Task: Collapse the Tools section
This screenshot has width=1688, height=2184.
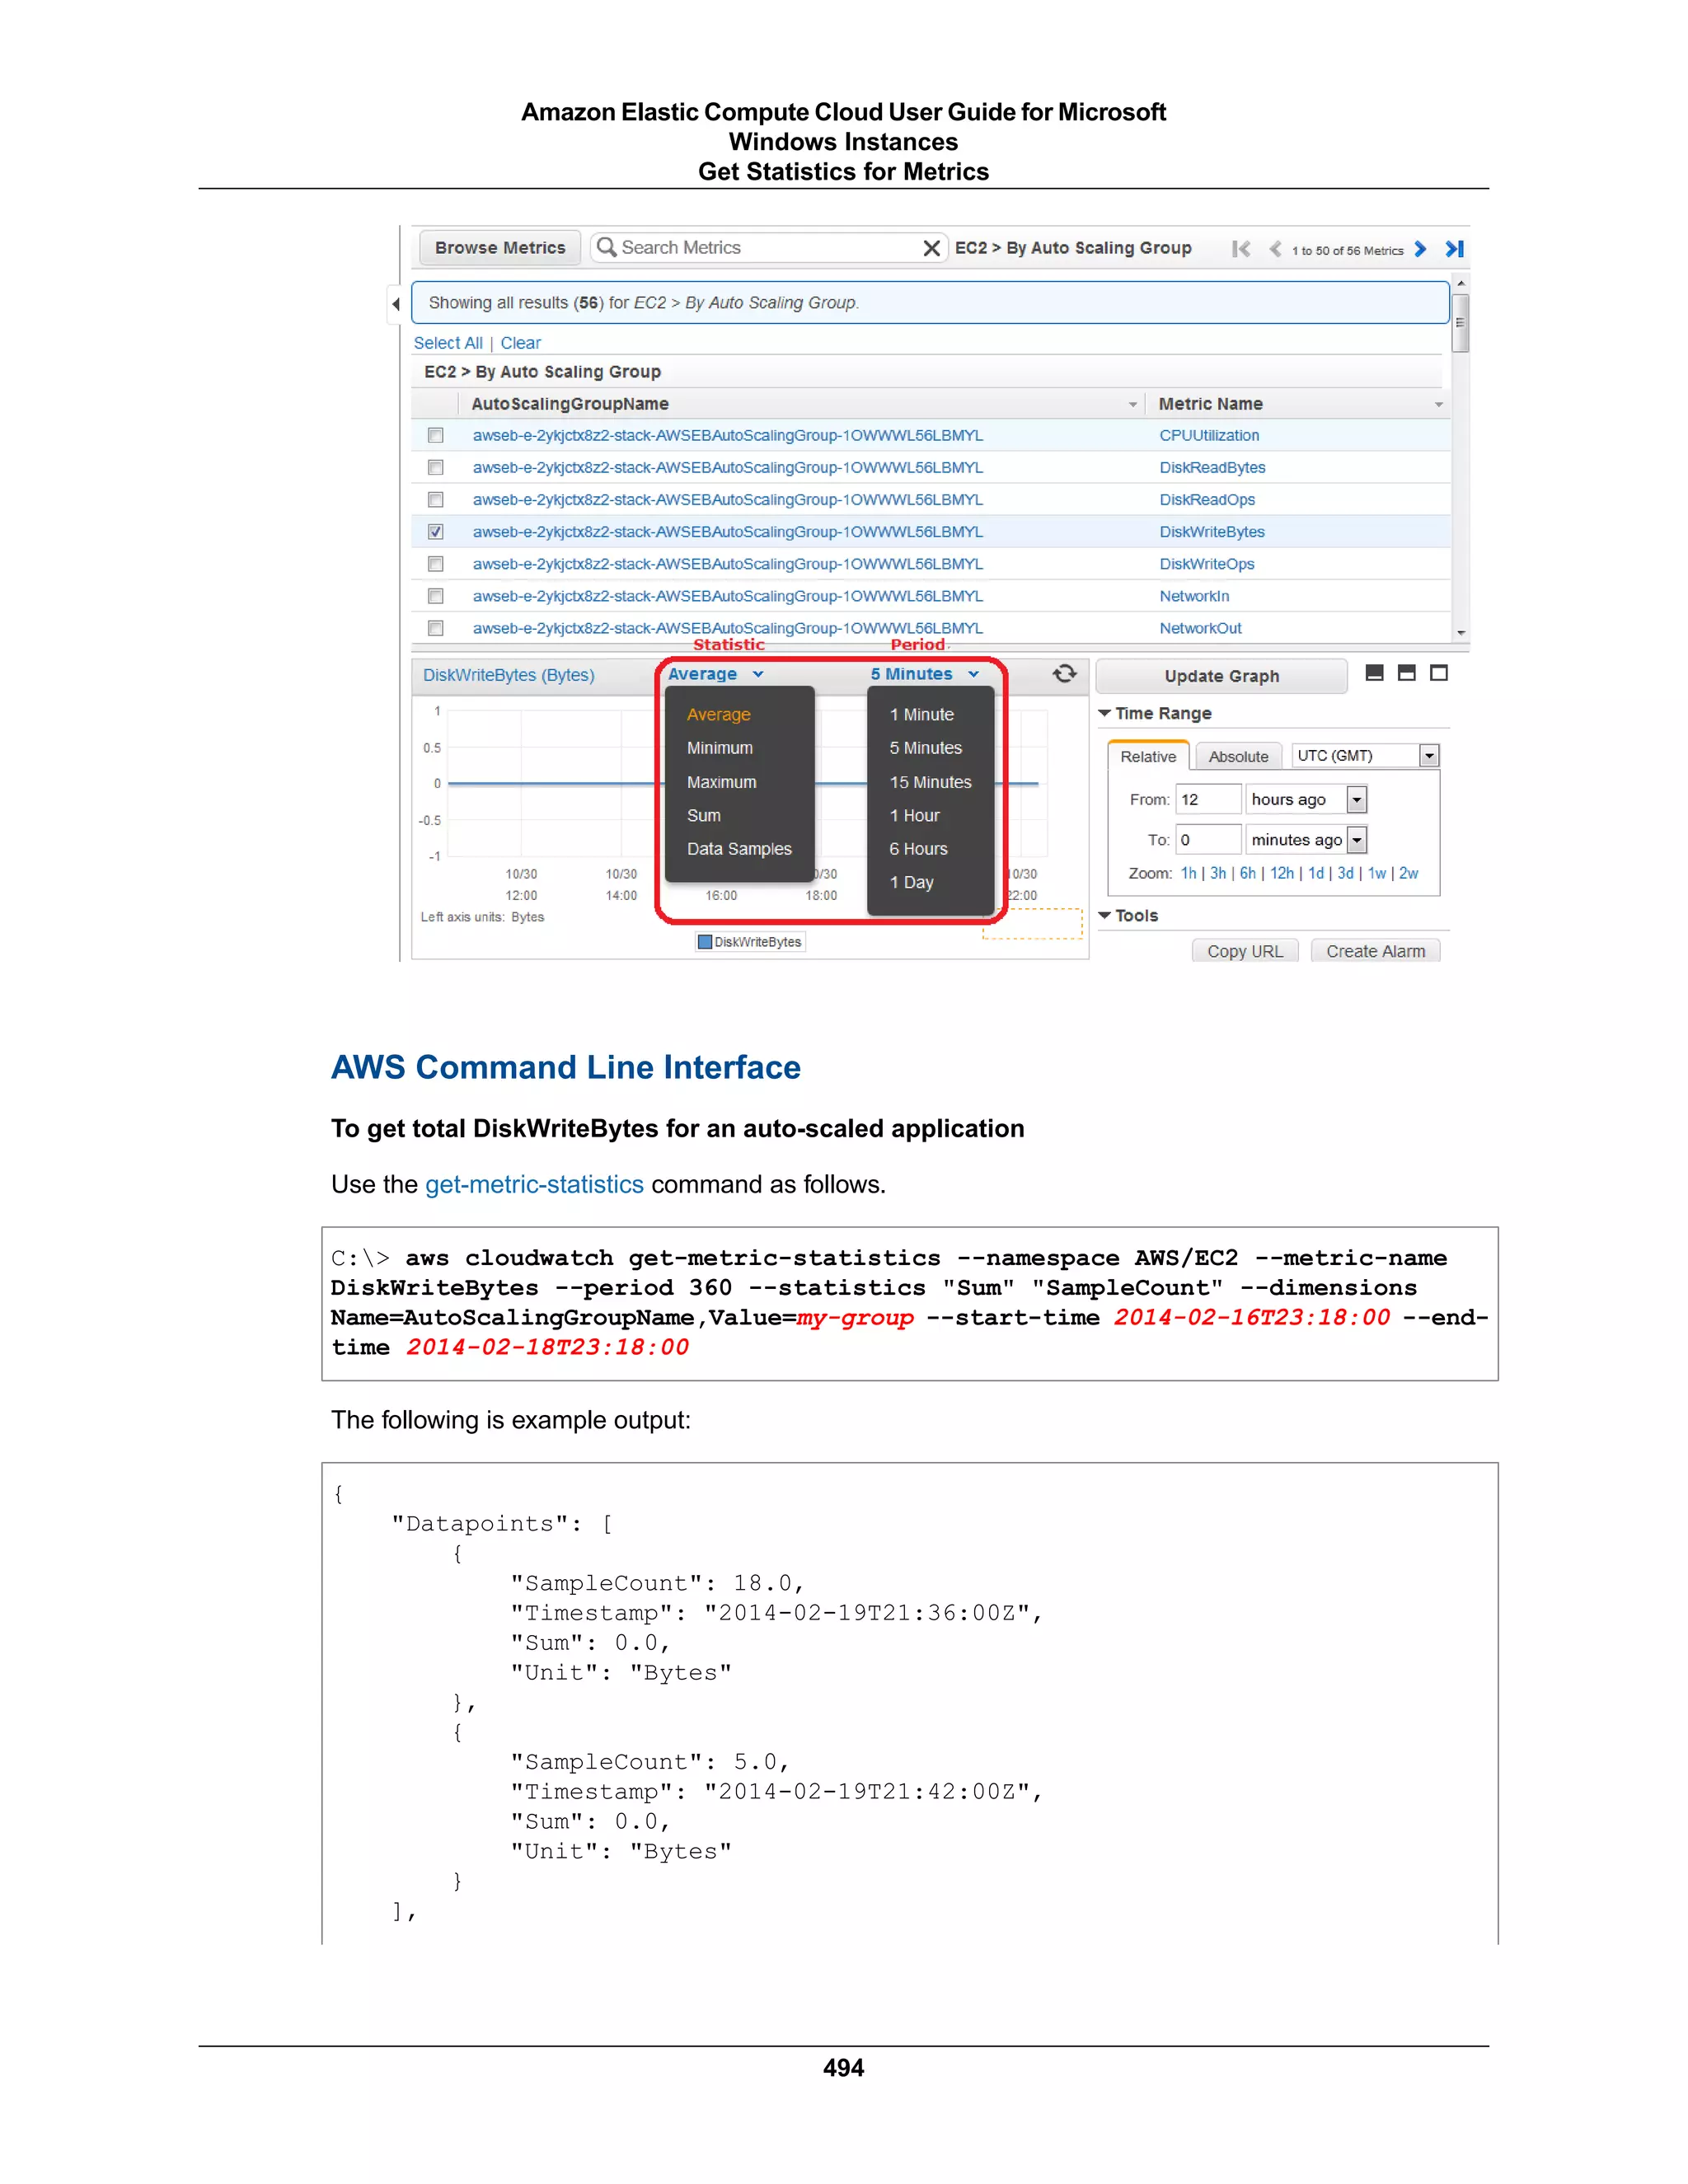Action: 1105,915
